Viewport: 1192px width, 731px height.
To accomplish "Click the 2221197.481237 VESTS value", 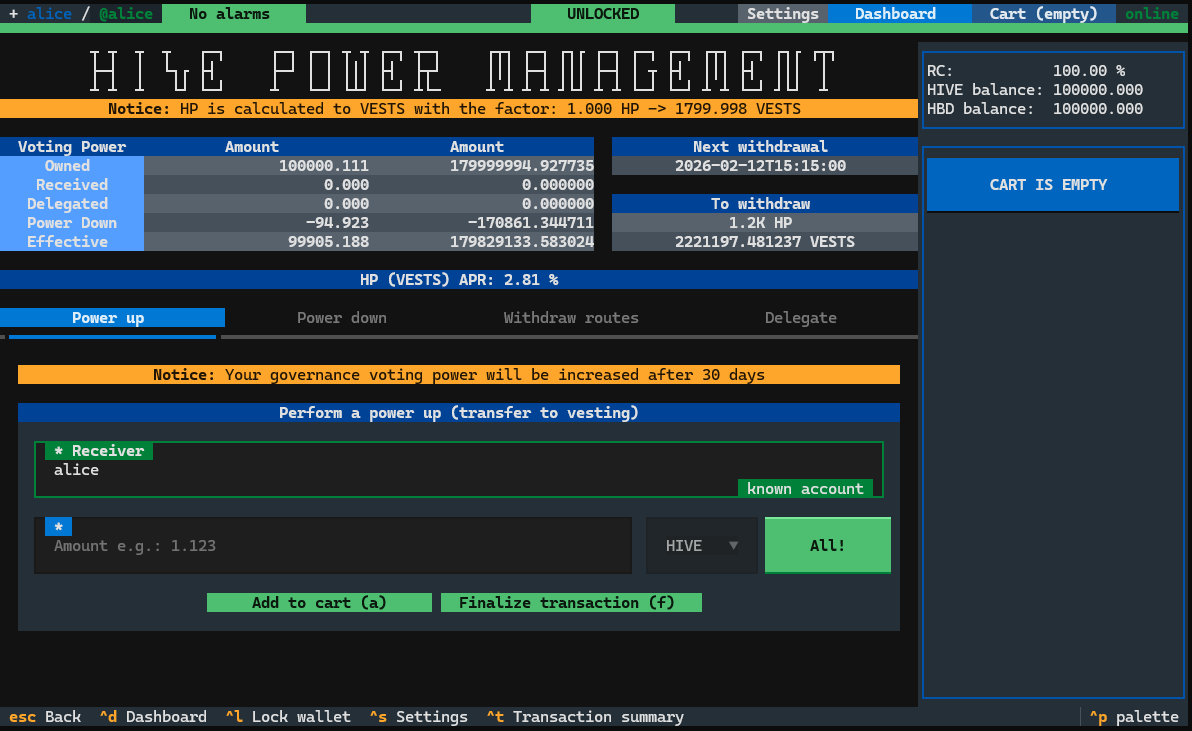I will pos(765,242).
